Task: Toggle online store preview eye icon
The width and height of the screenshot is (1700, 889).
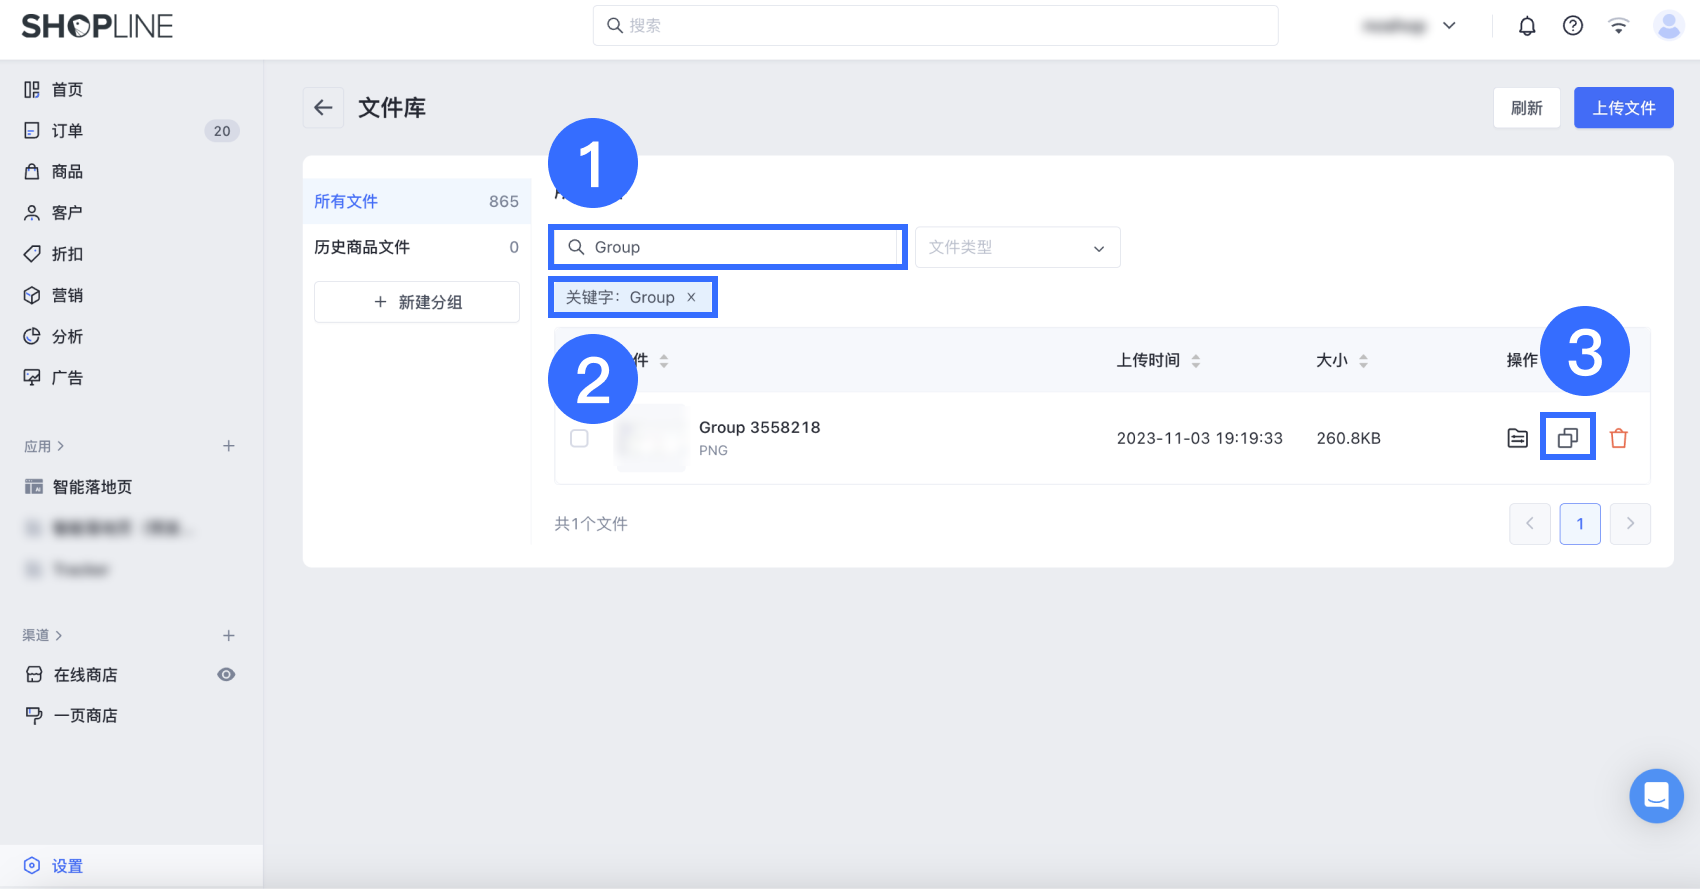Action: click(227, 675)
